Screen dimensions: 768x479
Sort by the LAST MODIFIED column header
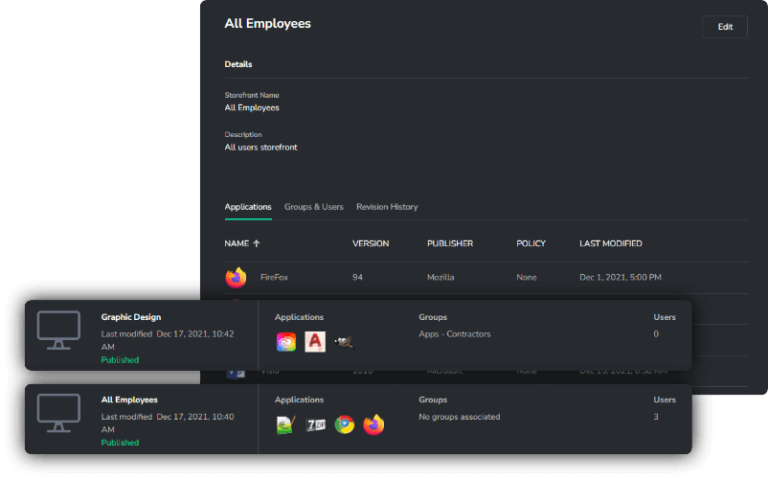pos(610,243)
